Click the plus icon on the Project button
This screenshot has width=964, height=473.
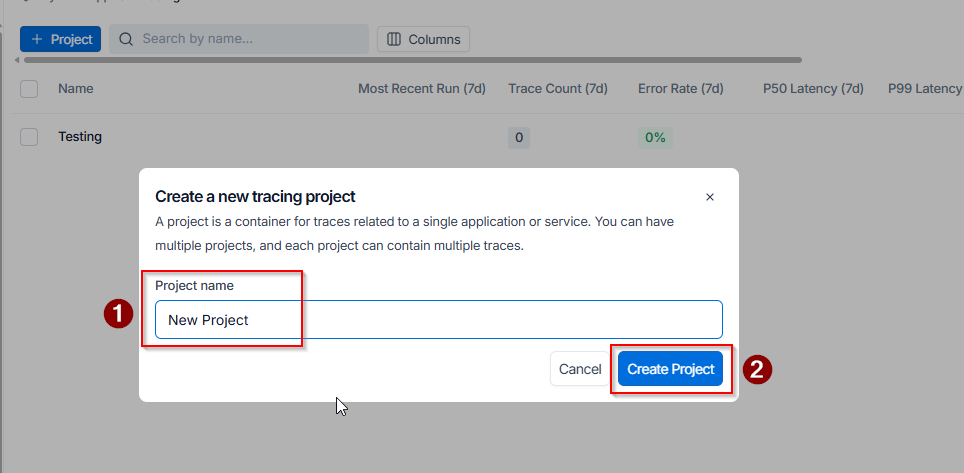[x=37, y=39]
